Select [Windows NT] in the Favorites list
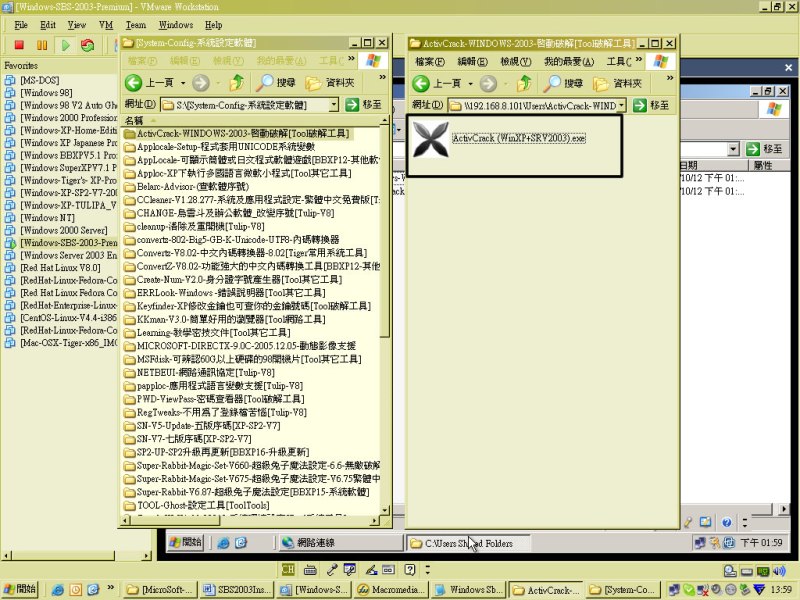The width and height of the screenshot is (800, 600). click(x=47, y=218)
